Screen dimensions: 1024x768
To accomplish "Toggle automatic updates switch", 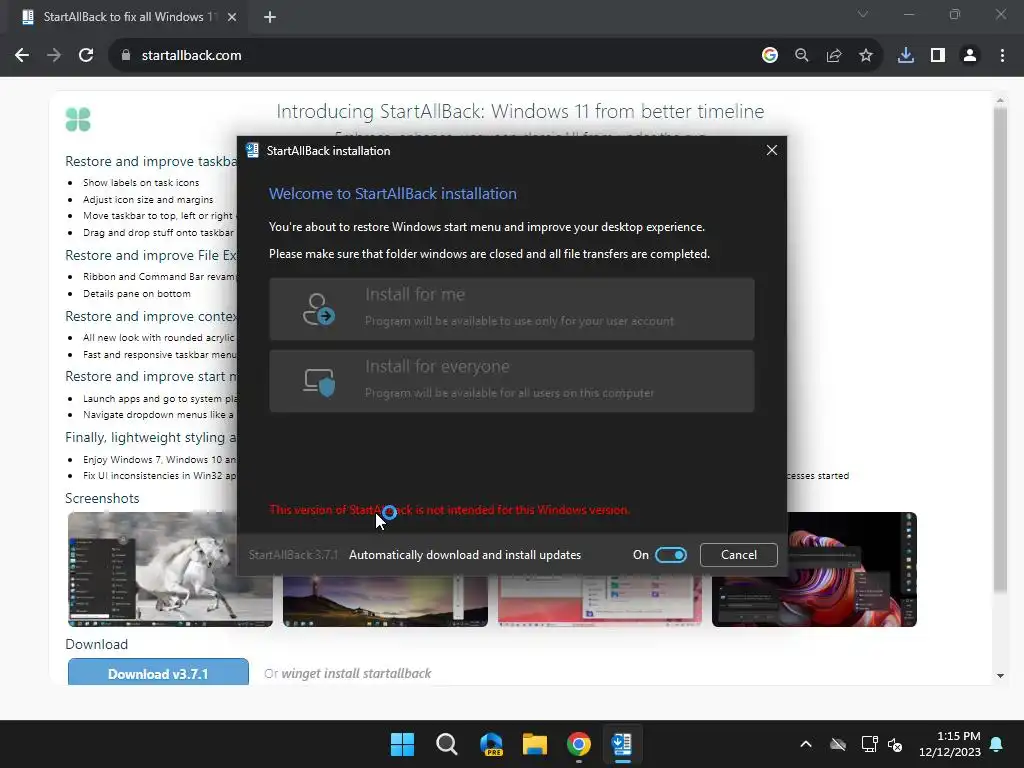I will click(671, 554).
